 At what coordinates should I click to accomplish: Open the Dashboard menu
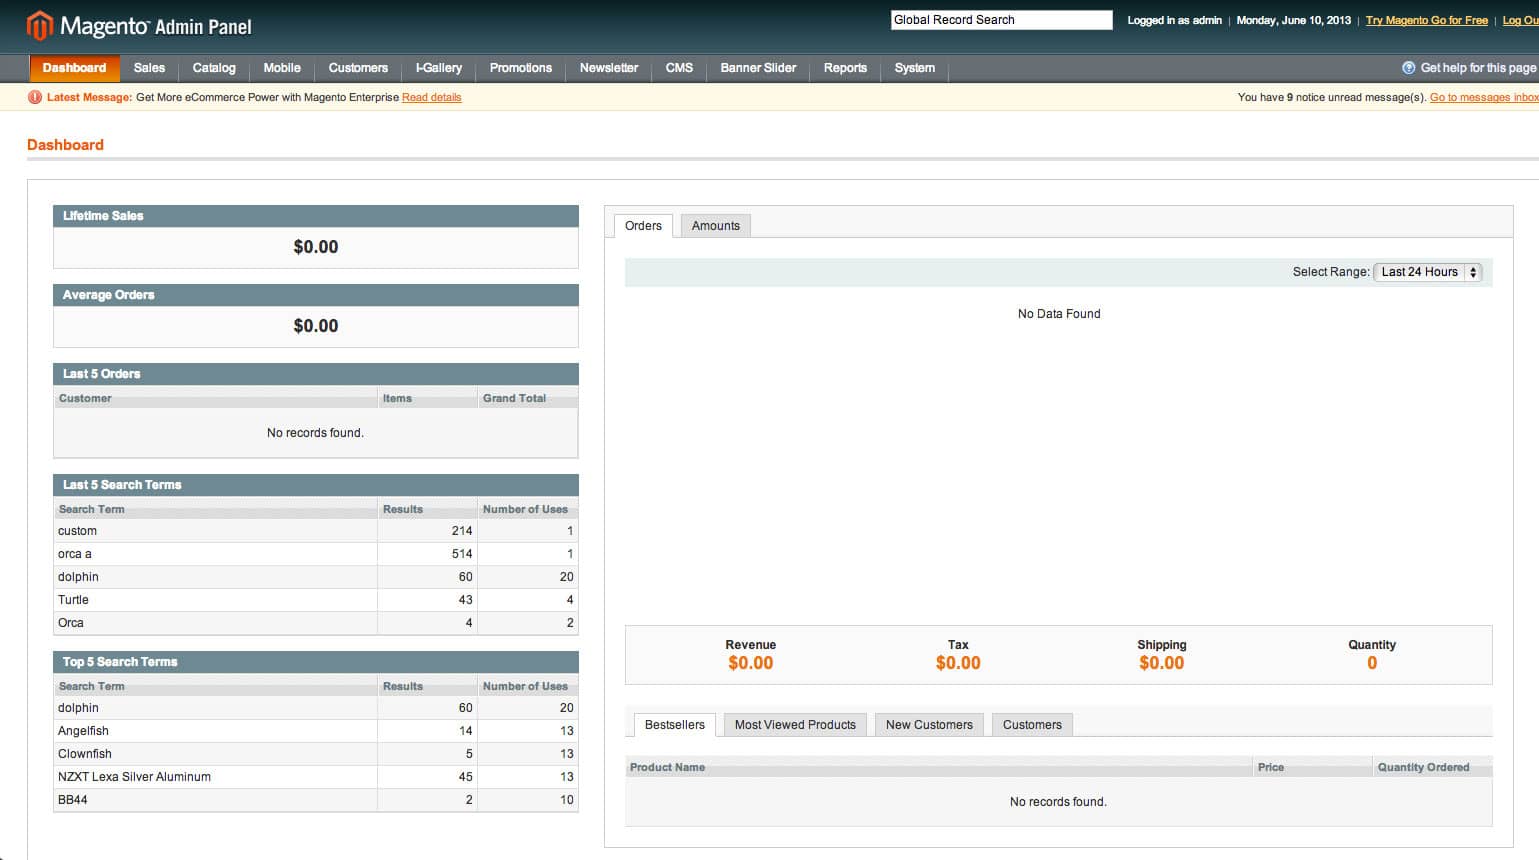74,68
